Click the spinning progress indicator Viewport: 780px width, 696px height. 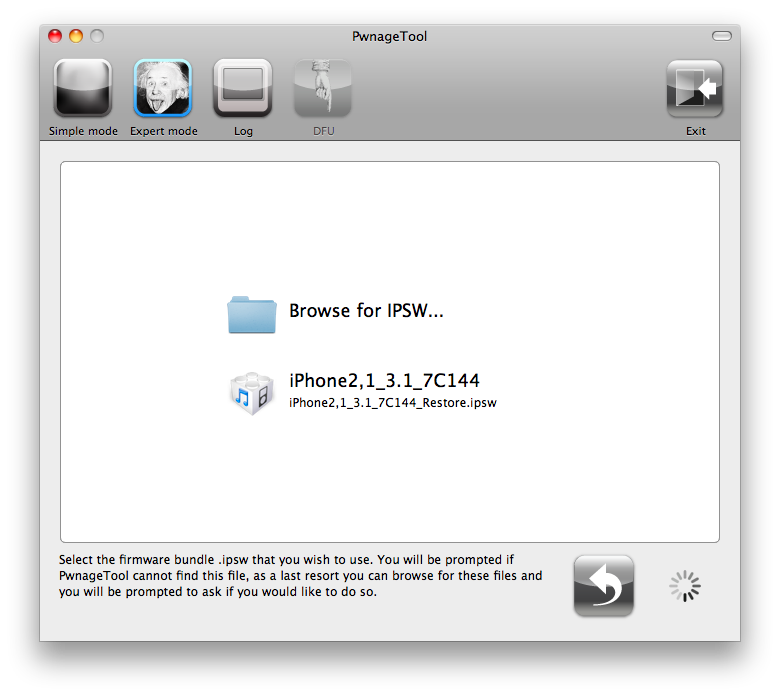[685, 587]
